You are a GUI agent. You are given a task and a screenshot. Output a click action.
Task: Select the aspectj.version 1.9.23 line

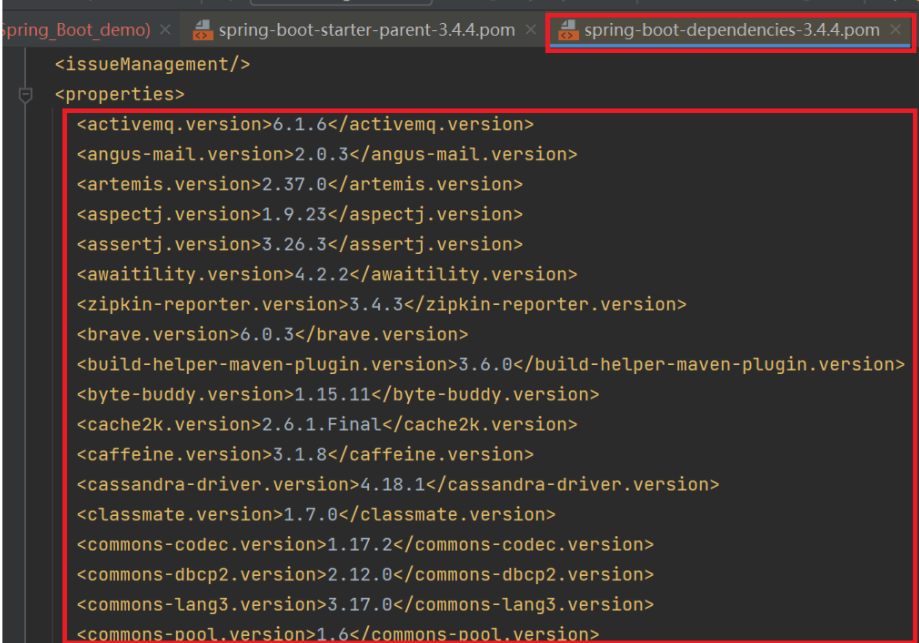pos(299,214)
